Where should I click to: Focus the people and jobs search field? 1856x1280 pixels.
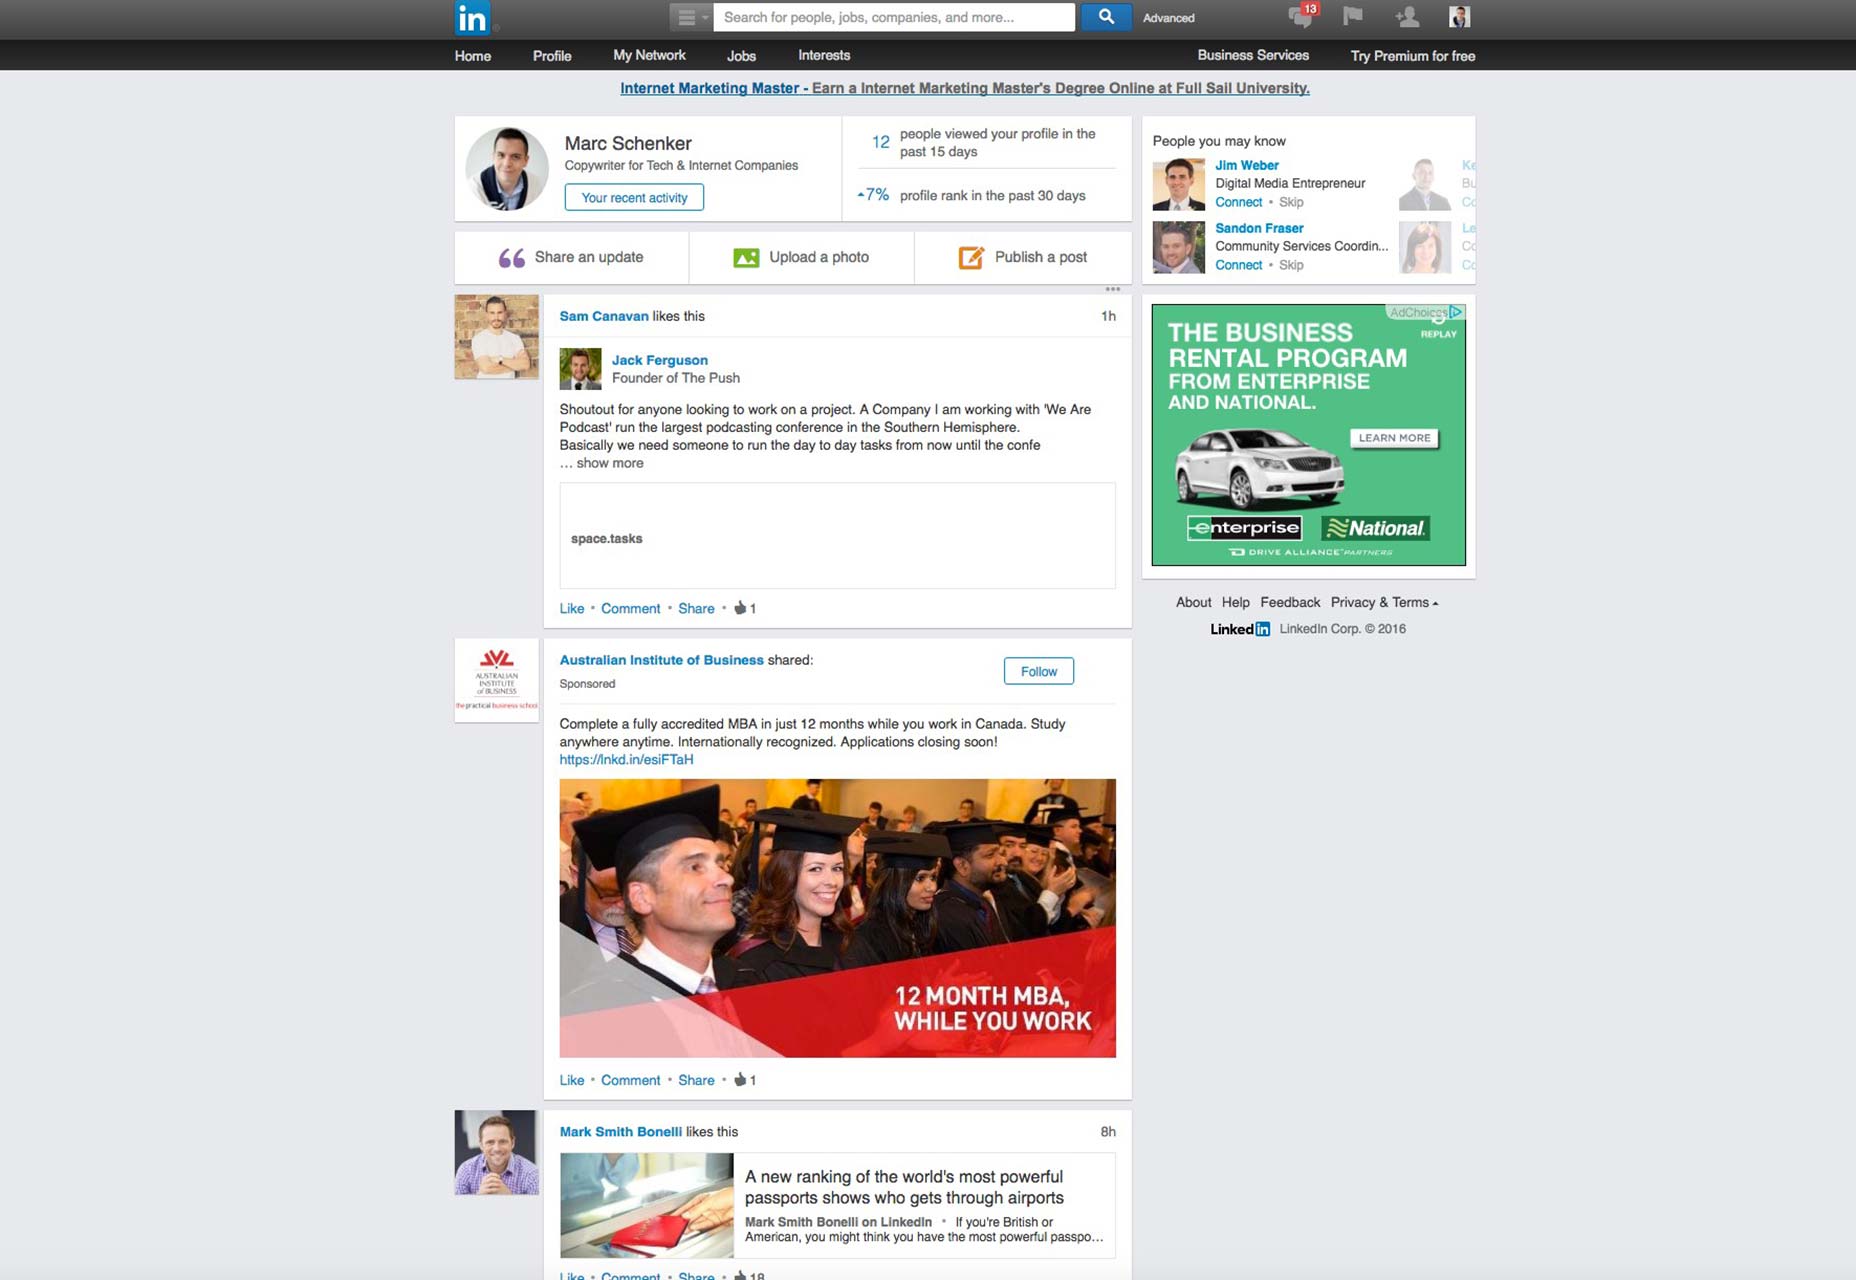click(x=894, y=17)
